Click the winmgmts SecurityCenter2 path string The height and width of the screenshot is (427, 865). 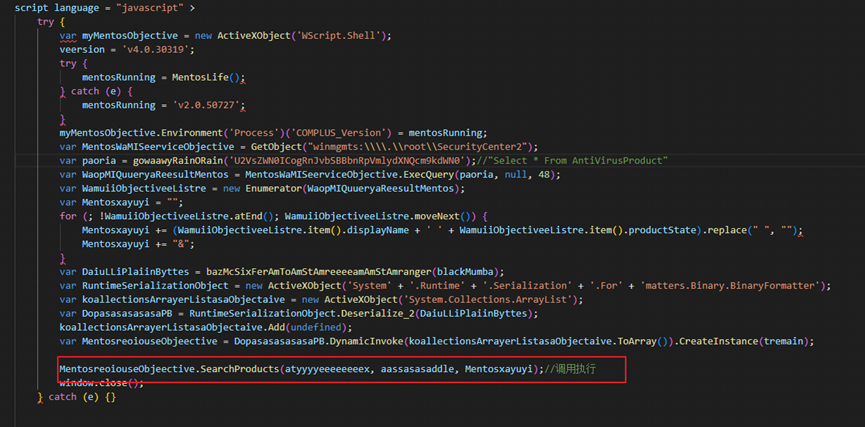[415, 147]
